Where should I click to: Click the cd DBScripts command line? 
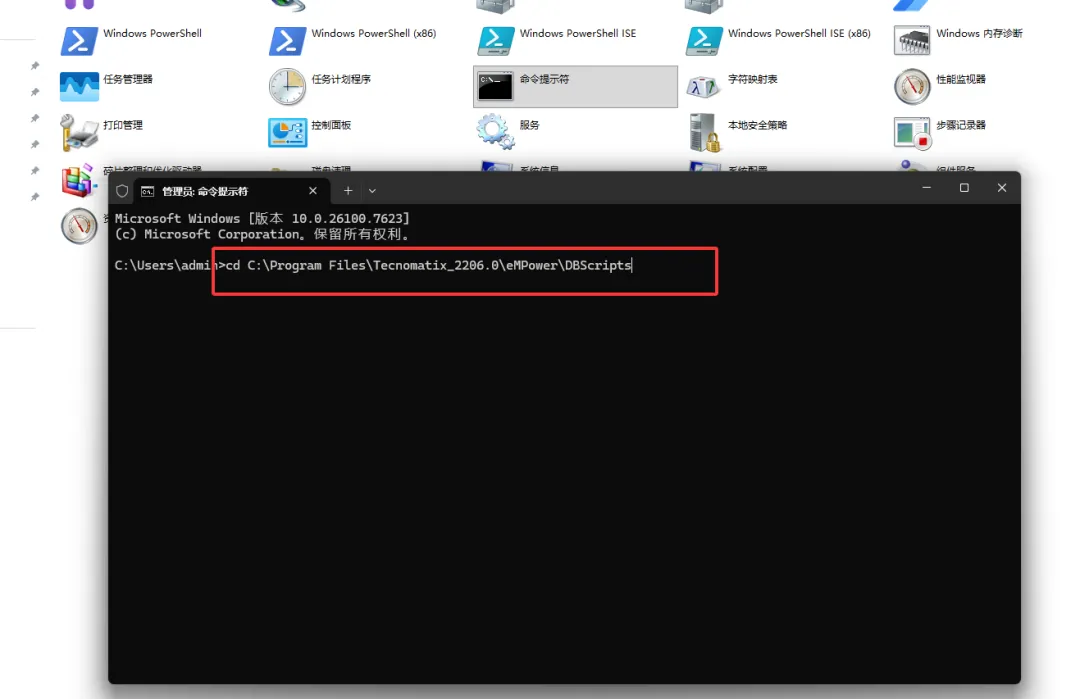pyautogui.click(x=429, y=265)
